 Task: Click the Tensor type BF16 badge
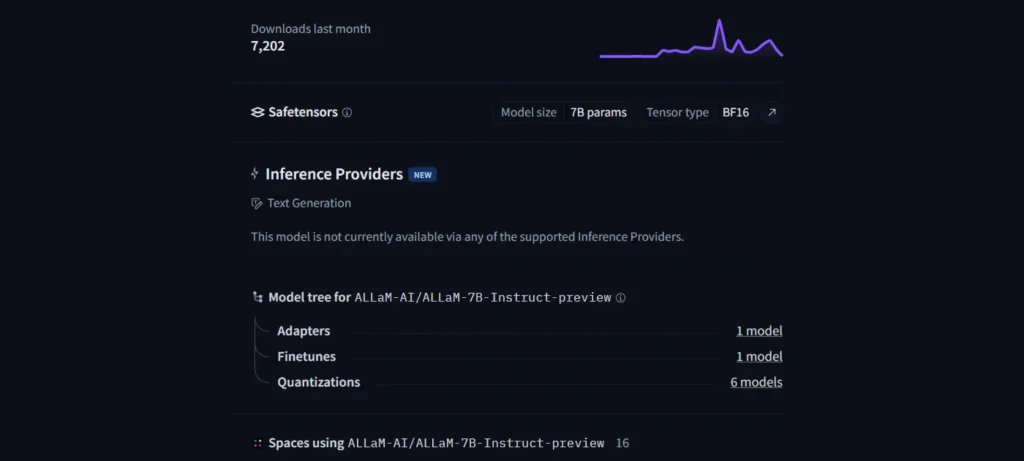click(x=697, y=112)
